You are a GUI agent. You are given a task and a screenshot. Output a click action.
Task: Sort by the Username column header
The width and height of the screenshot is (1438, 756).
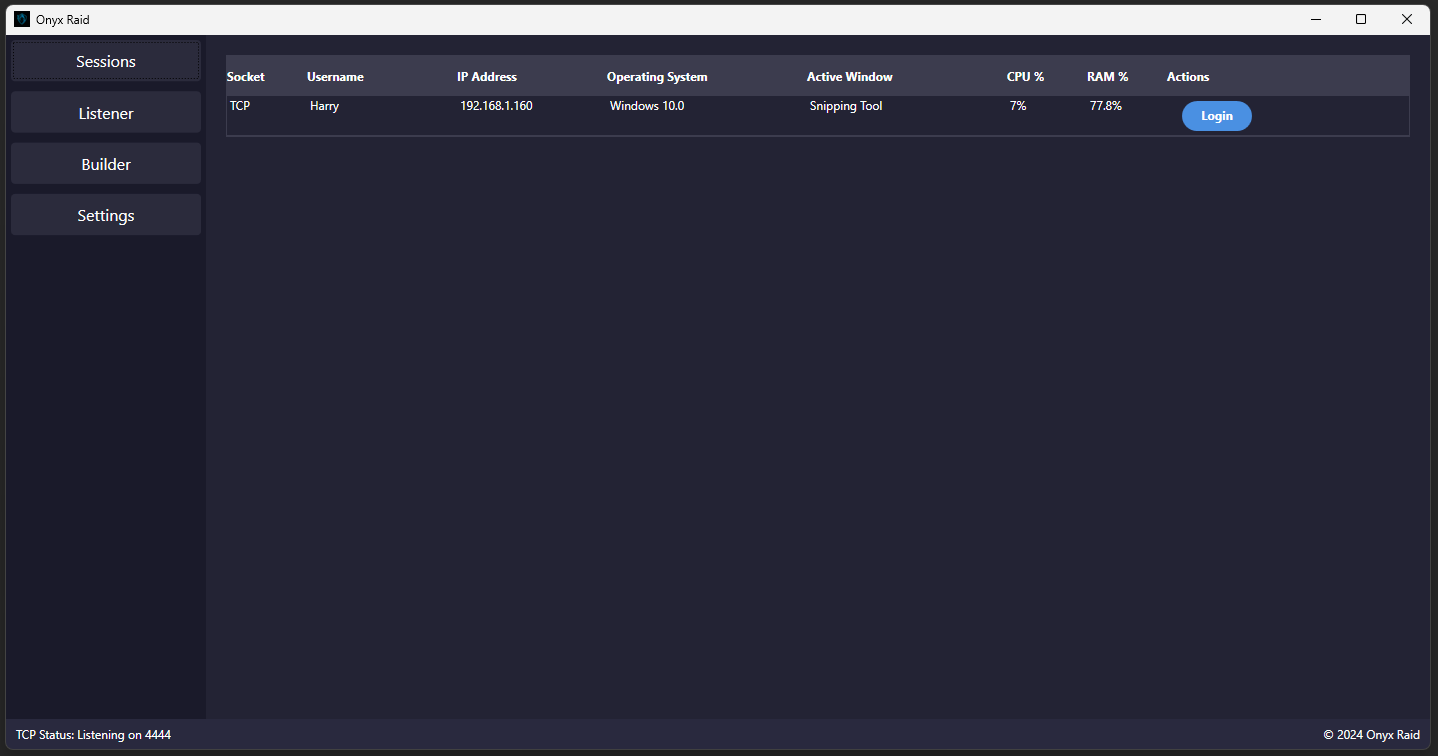coord(335,76)
